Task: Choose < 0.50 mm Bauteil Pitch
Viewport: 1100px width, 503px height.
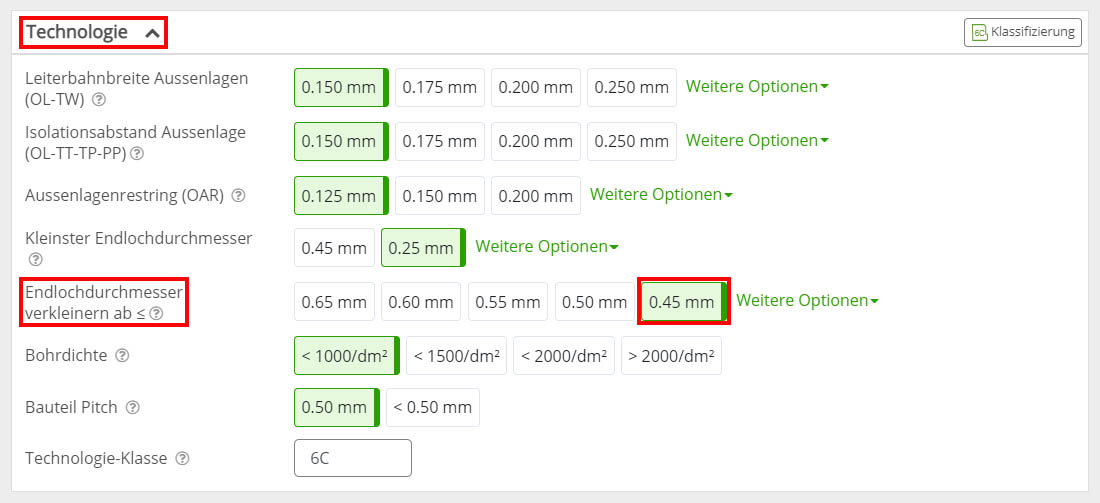Action: [432, 407]
